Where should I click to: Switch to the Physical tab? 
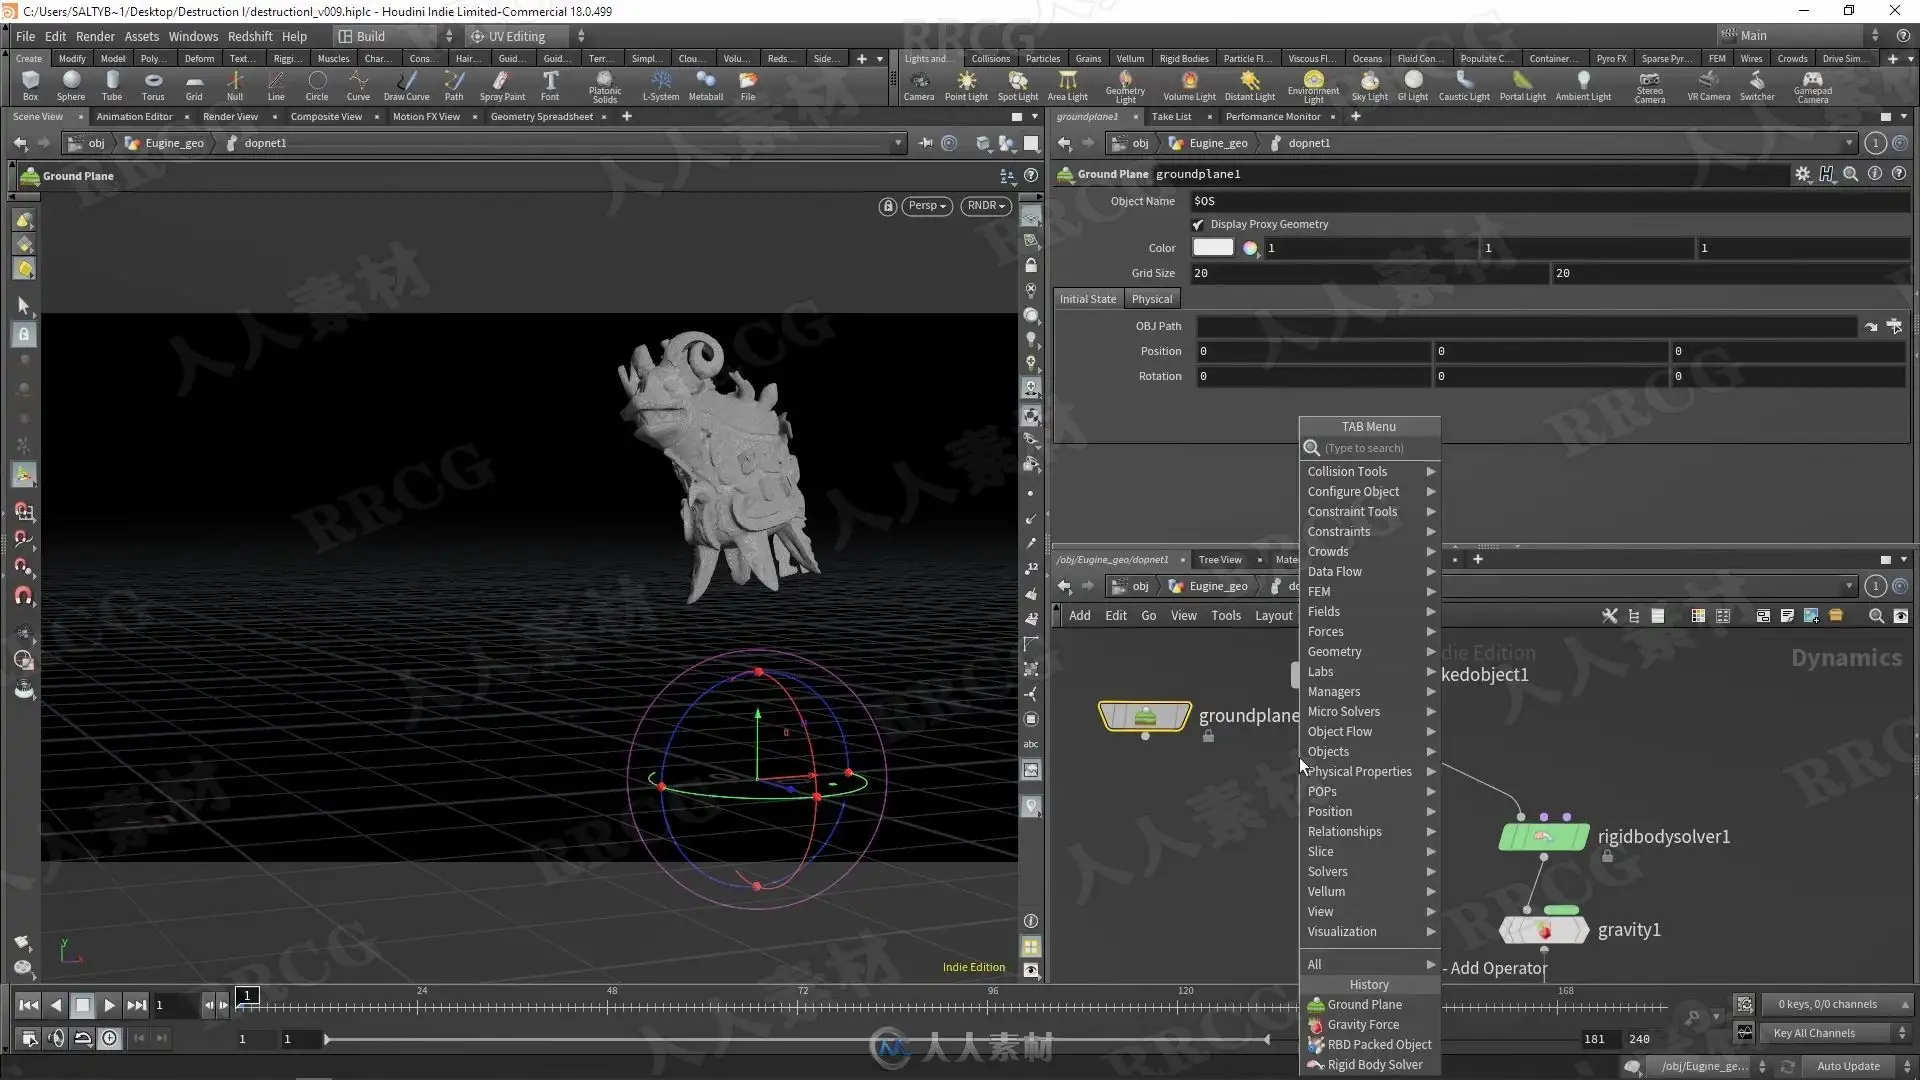pos(1151,299)
